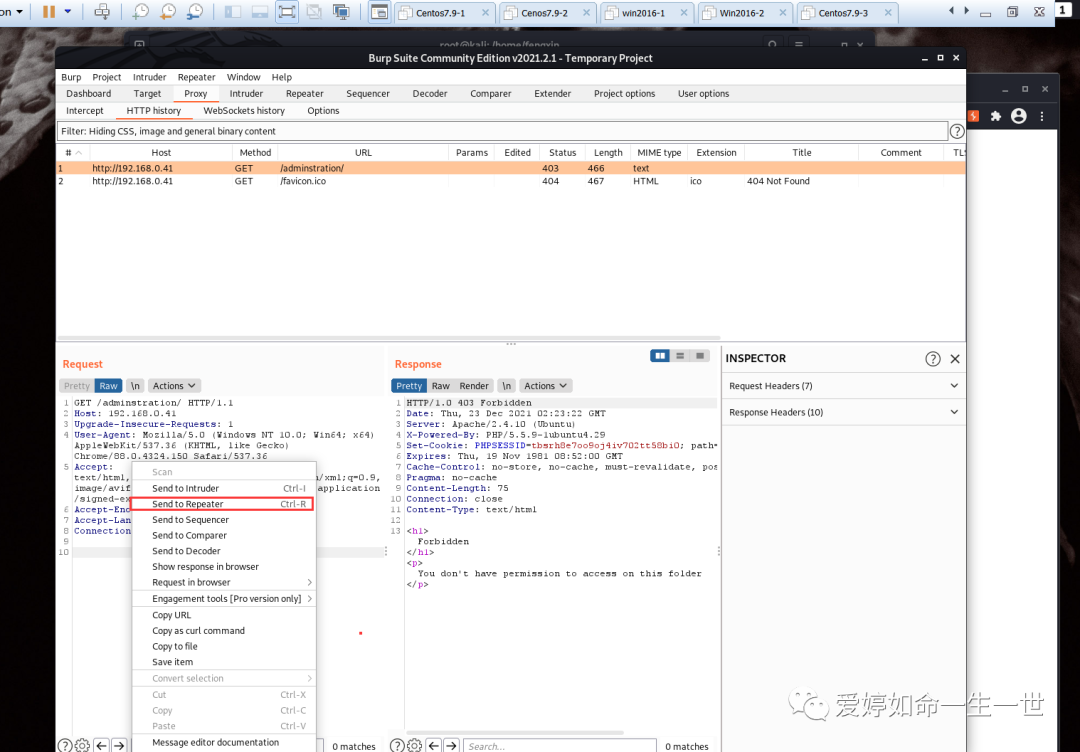Switch to the Centos7.9-1 VM tab
The width and height of the screenshot is (1080, 752).
[439, 13]
